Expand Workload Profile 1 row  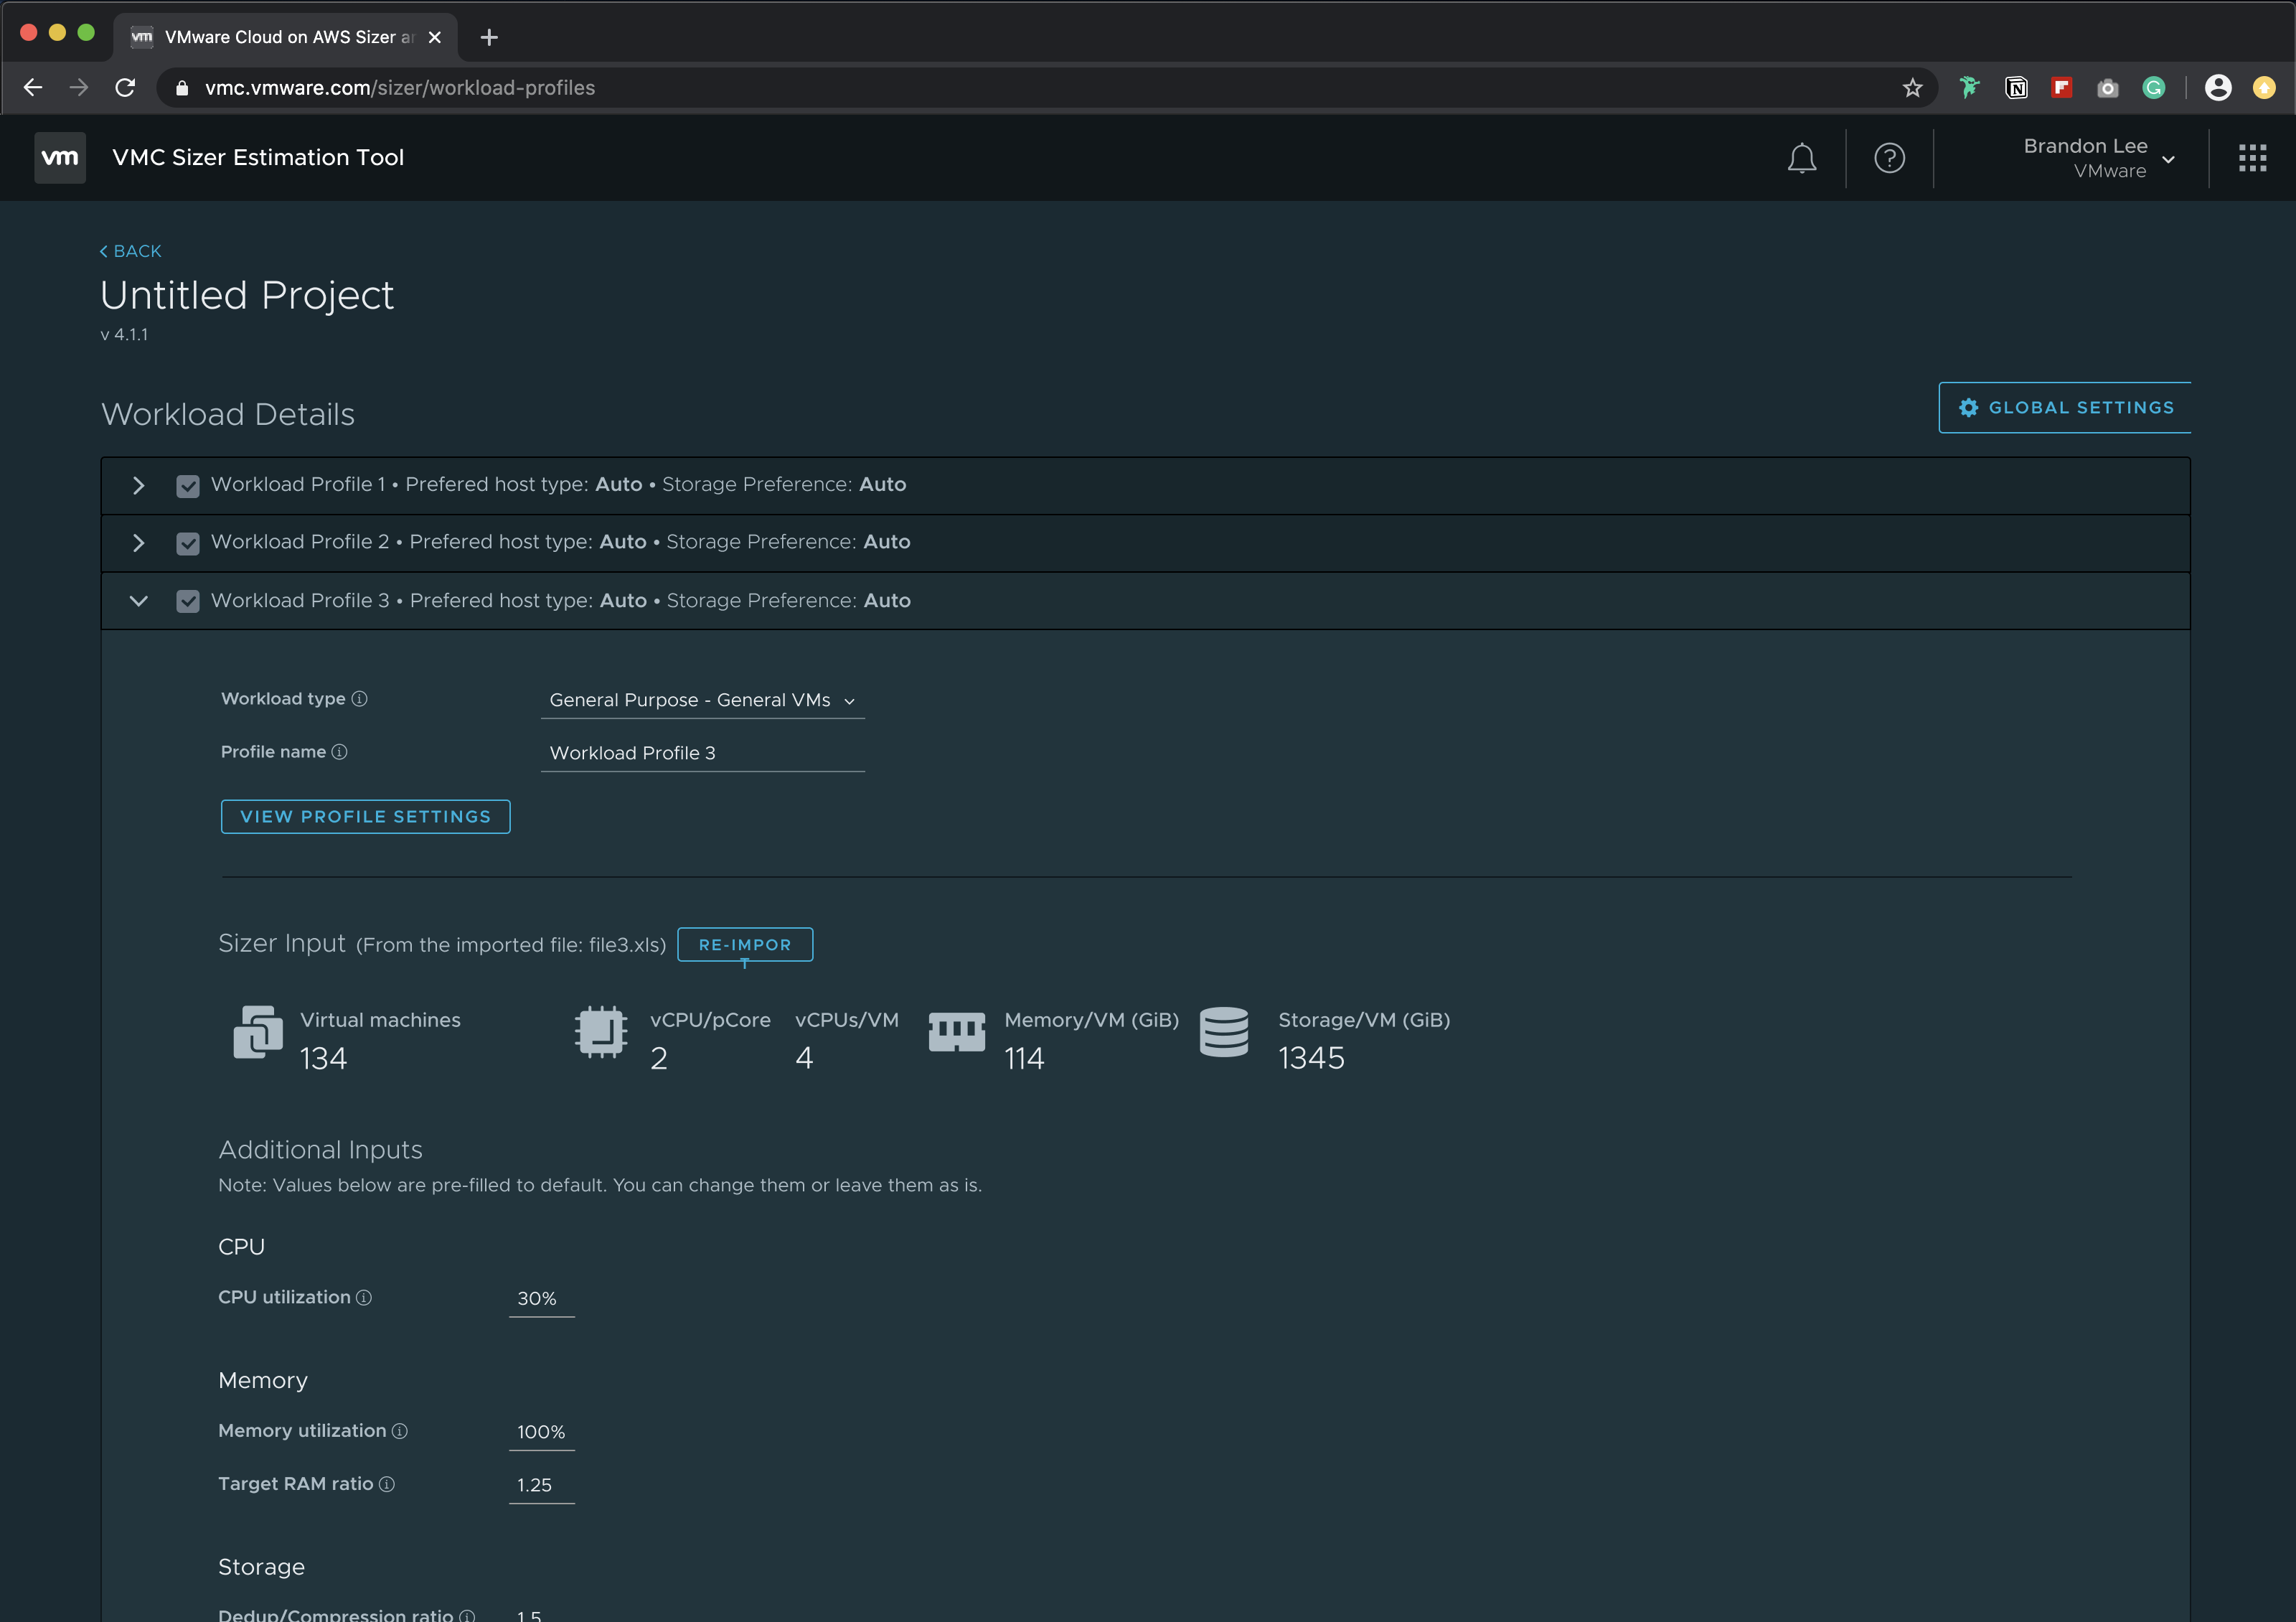click(x=139, y=486)
